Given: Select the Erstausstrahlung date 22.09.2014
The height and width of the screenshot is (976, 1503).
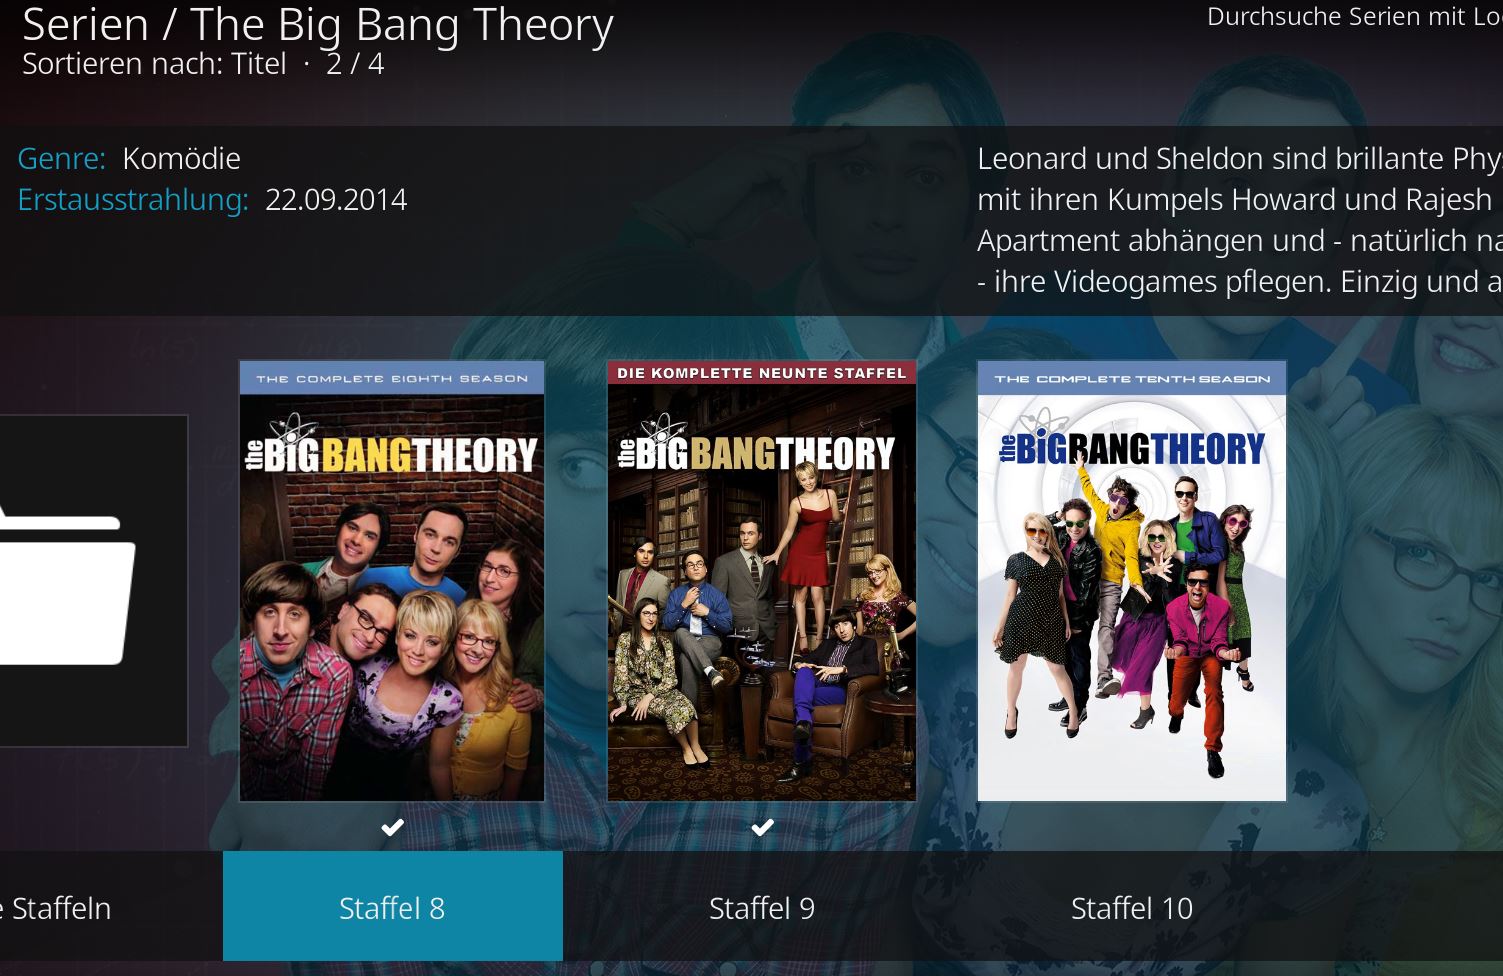Looking at the screenshot, I should click(x=336, y=199).
